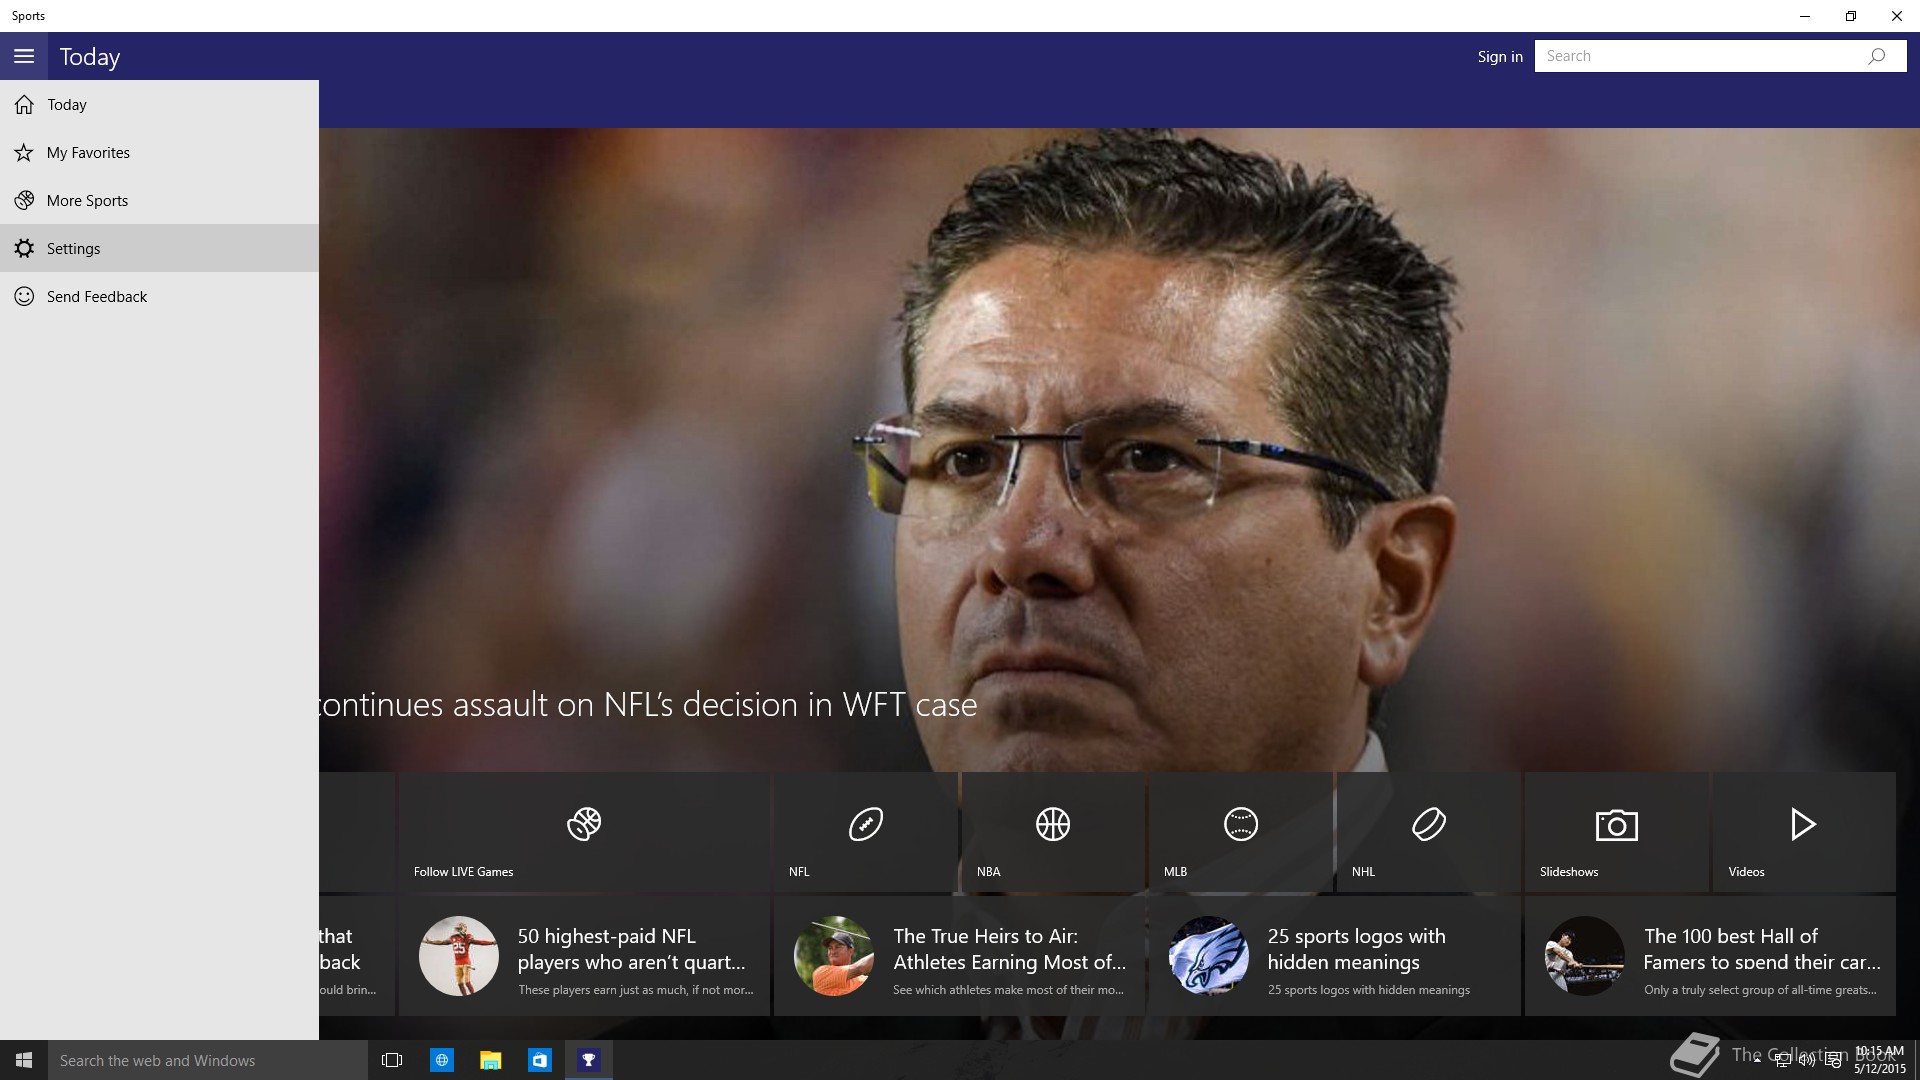This screenshot has height=1080, width=1920.
Task: Click the basketball icon above NBA
Action: (x=1053, y=824)
